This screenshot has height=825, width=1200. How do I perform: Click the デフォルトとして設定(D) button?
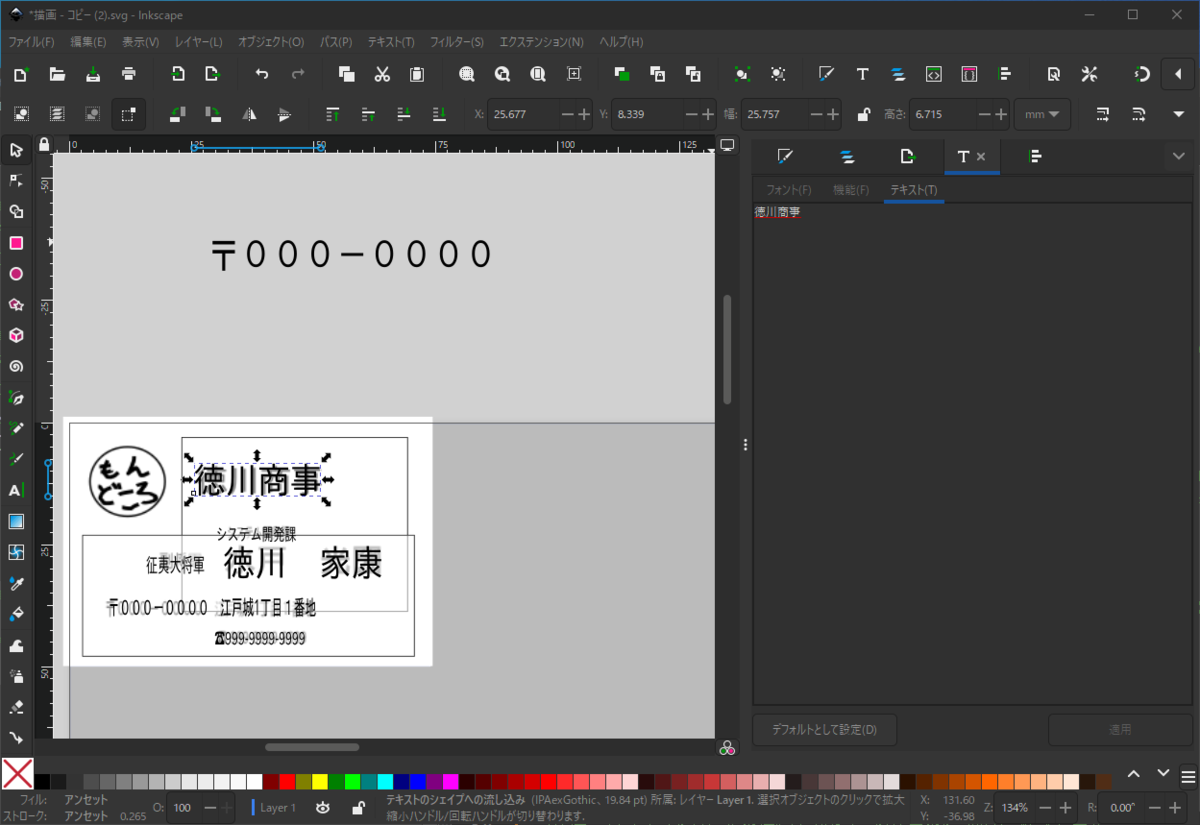(824, 729)
